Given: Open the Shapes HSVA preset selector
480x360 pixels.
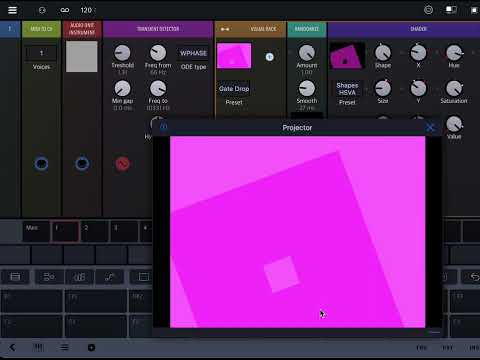Looking at the screenshot, I should [347, 89].
